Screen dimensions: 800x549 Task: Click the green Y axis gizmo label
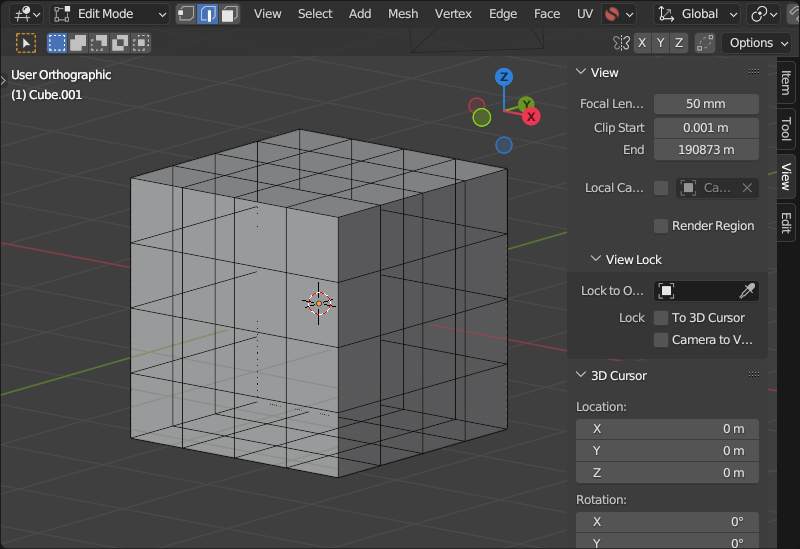pos(526,104)
